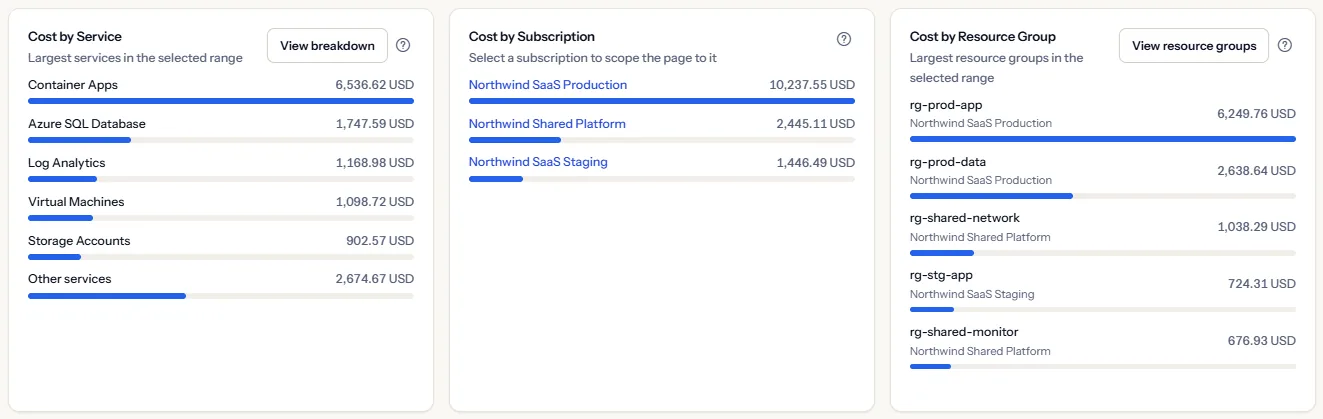Click the 1,168.98 USD amount
Image resolution: width=1323 pixels, height=419 pixels.
pos(375,163)
